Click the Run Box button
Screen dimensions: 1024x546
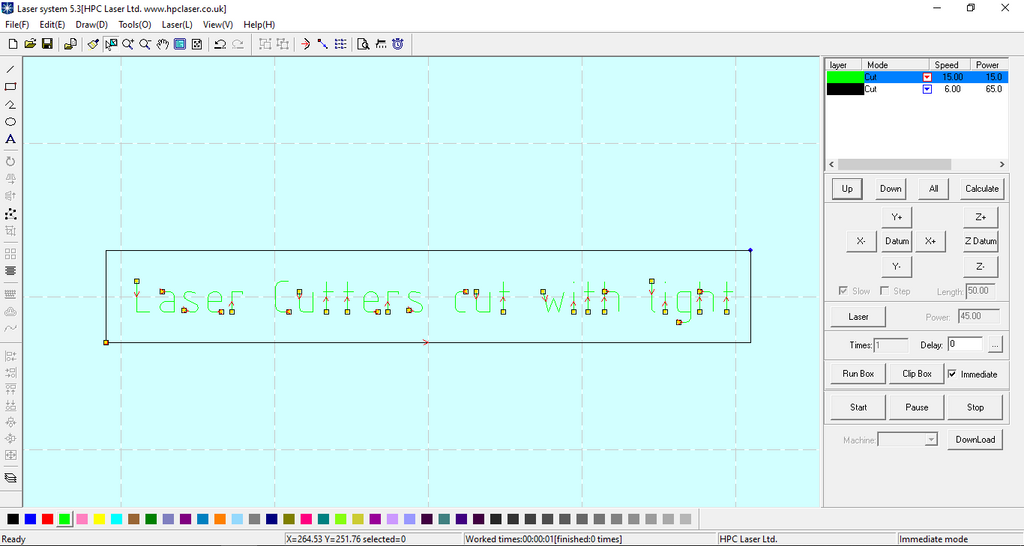click(858, 374)
